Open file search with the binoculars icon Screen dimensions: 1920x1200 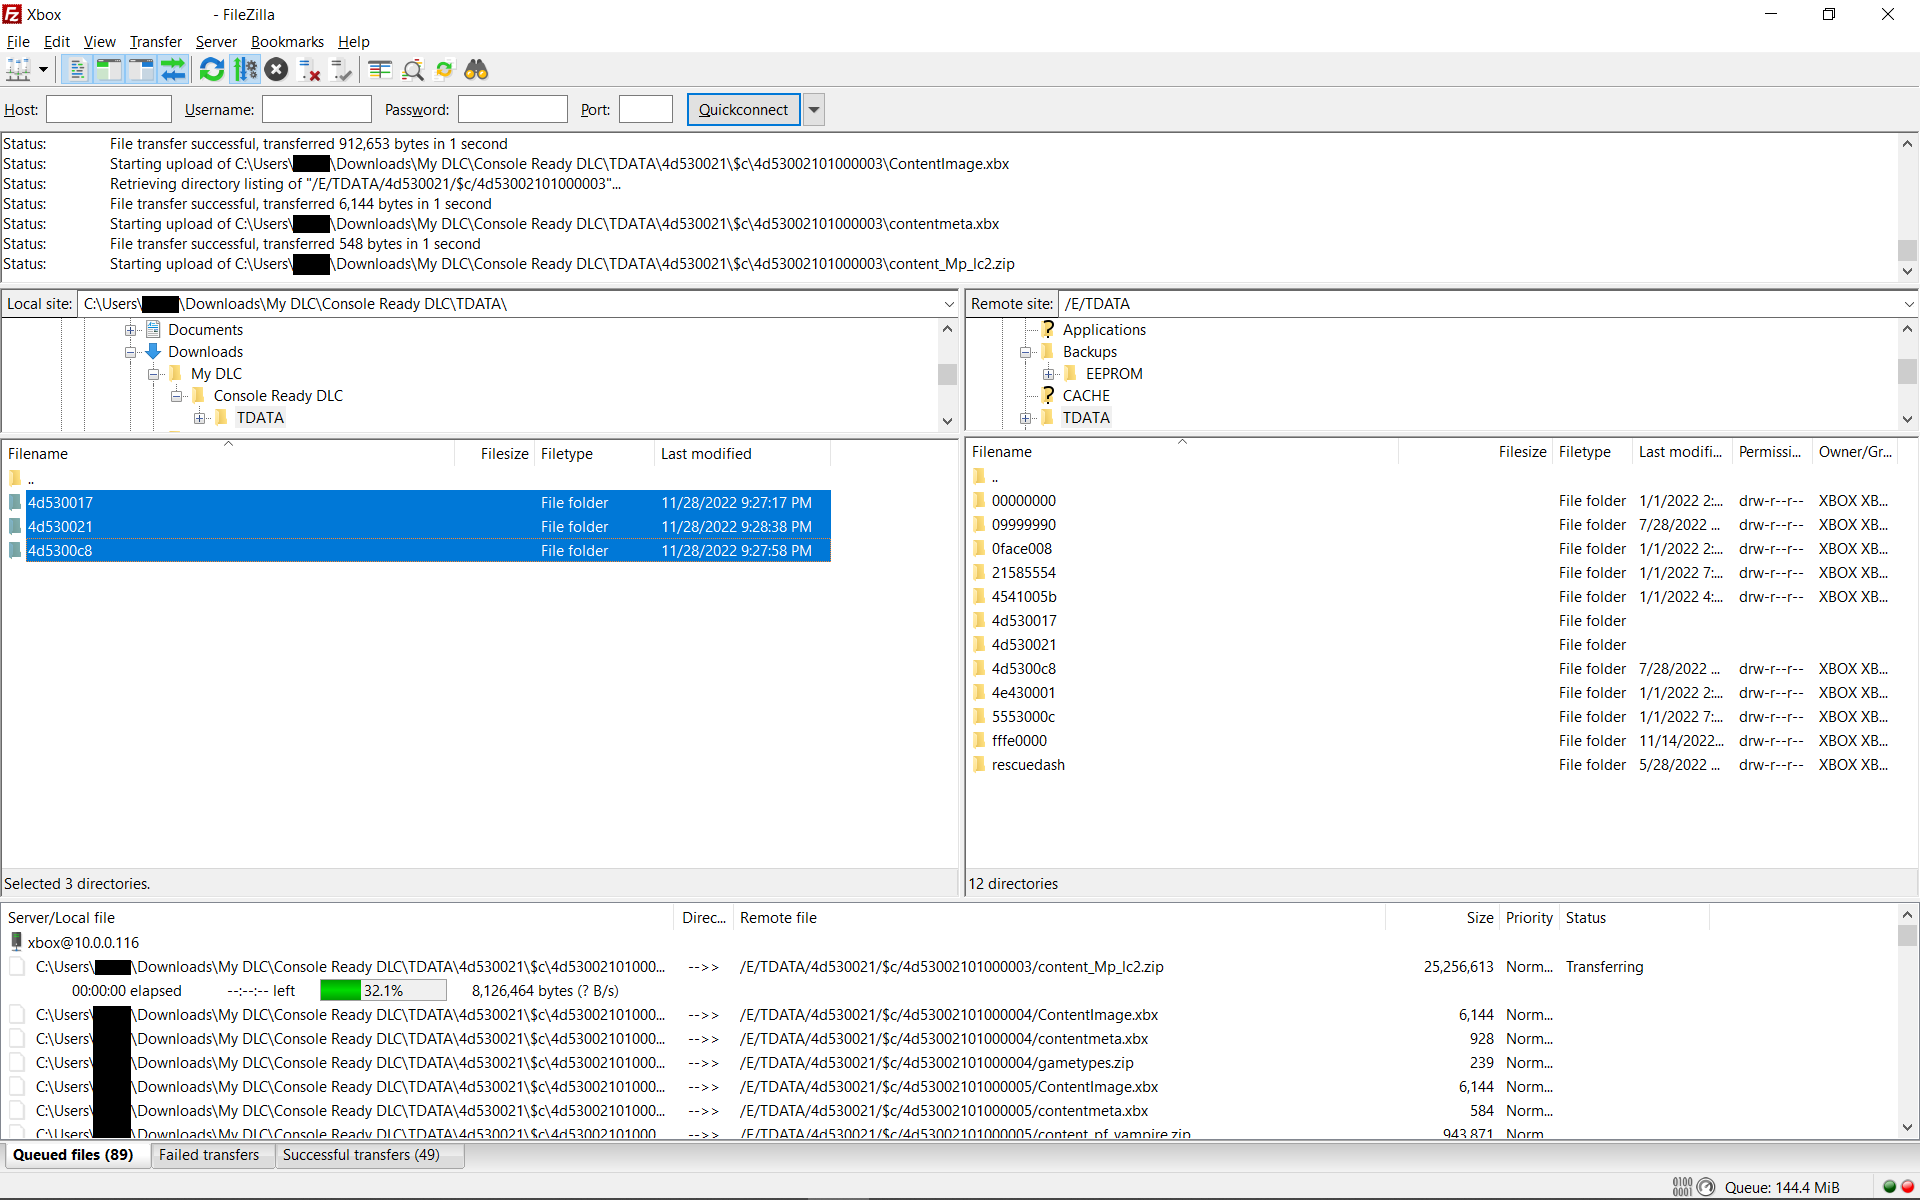pos(476,70)
